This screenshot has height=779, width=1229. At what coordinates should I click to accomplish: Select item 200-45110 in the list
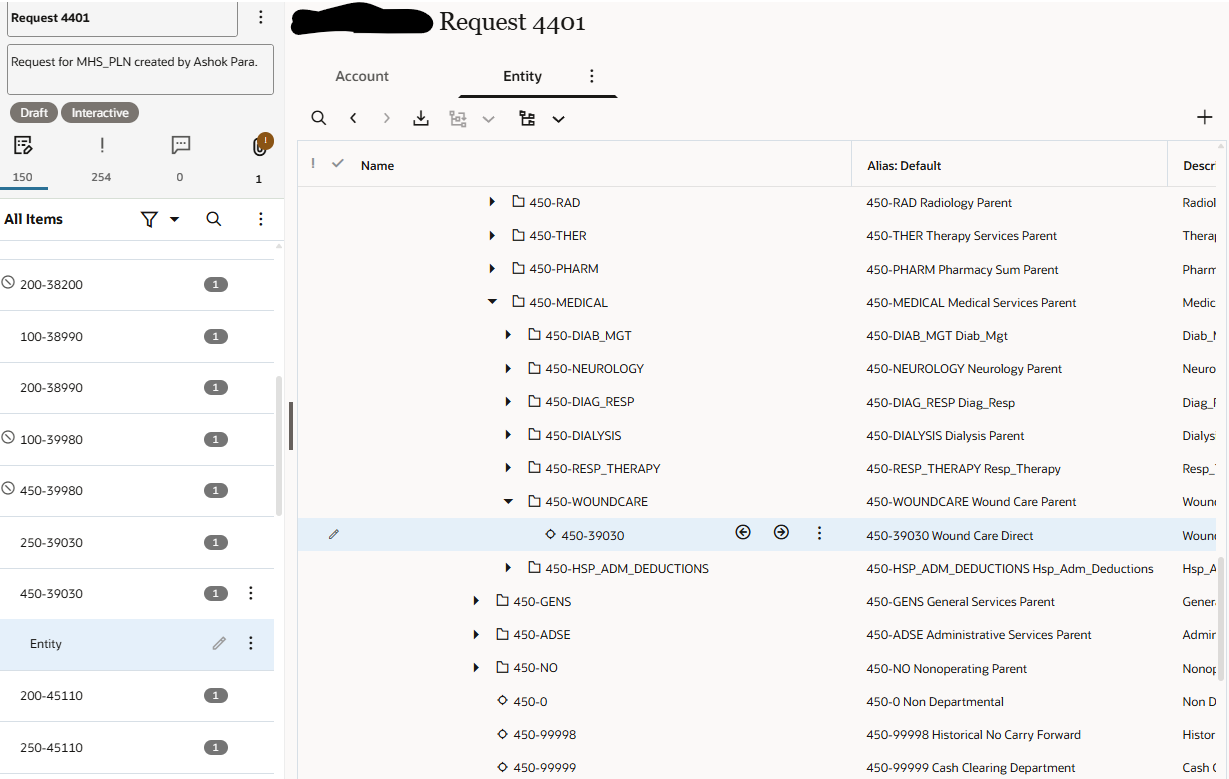pyautogui.click(x=137, y=696)
